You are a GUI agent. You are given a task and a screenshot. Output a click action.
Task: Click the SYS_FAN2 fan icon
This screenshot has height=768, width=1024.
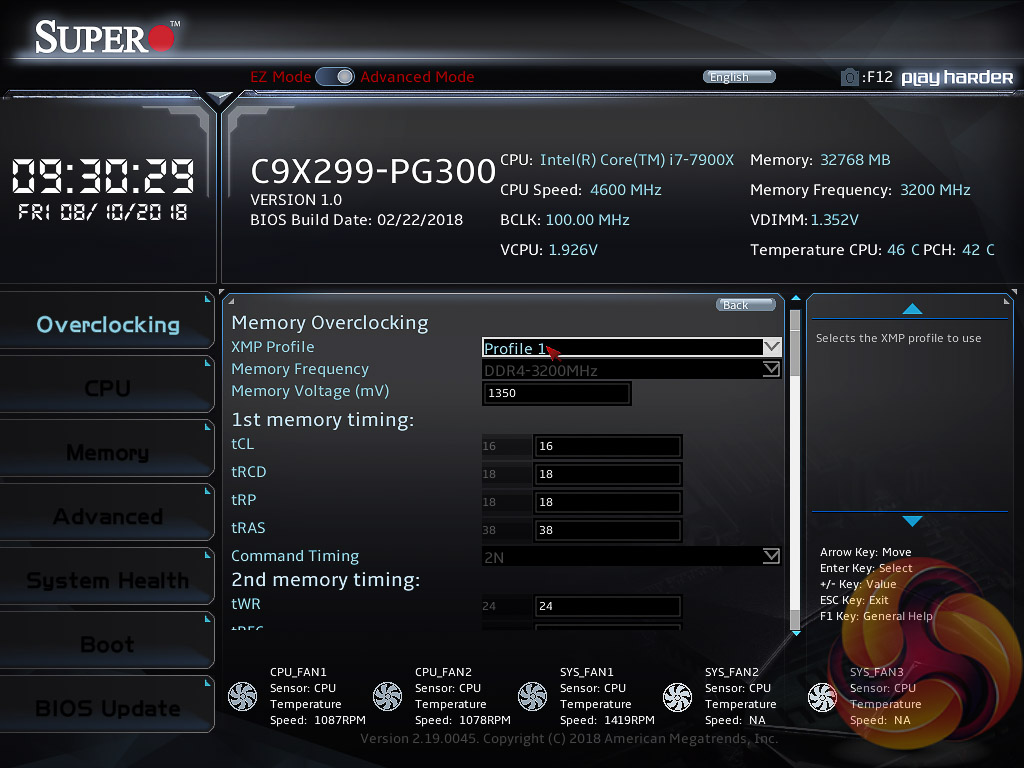click(677, 696)
